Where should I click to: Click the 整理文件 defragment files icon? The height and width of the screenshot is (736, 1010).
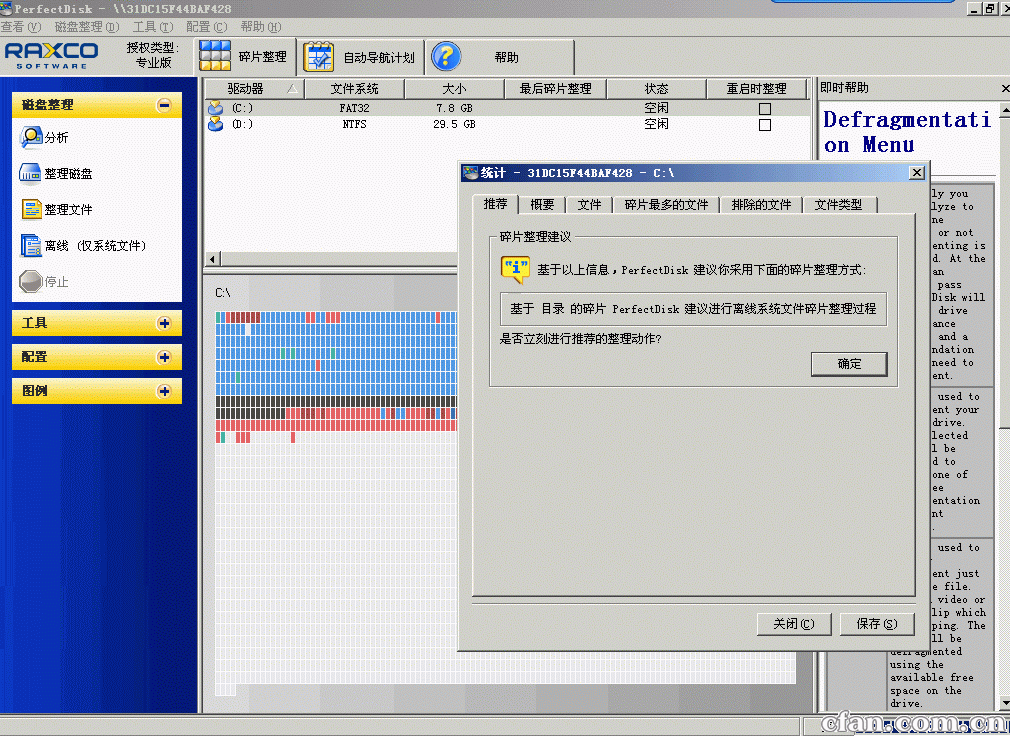coord(30,209)
